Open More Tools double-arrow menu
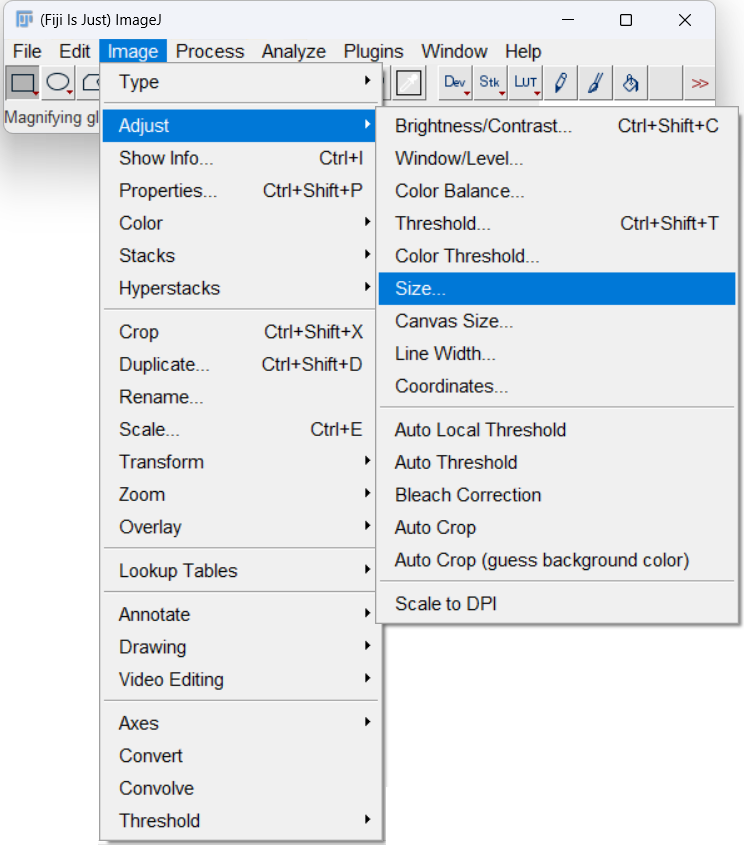 pos(699,83)
